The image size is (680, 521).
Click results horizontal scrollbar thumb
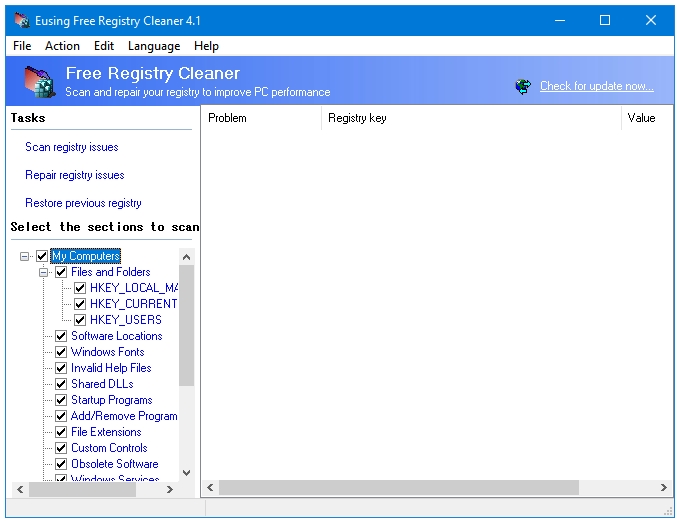(399, 488)
